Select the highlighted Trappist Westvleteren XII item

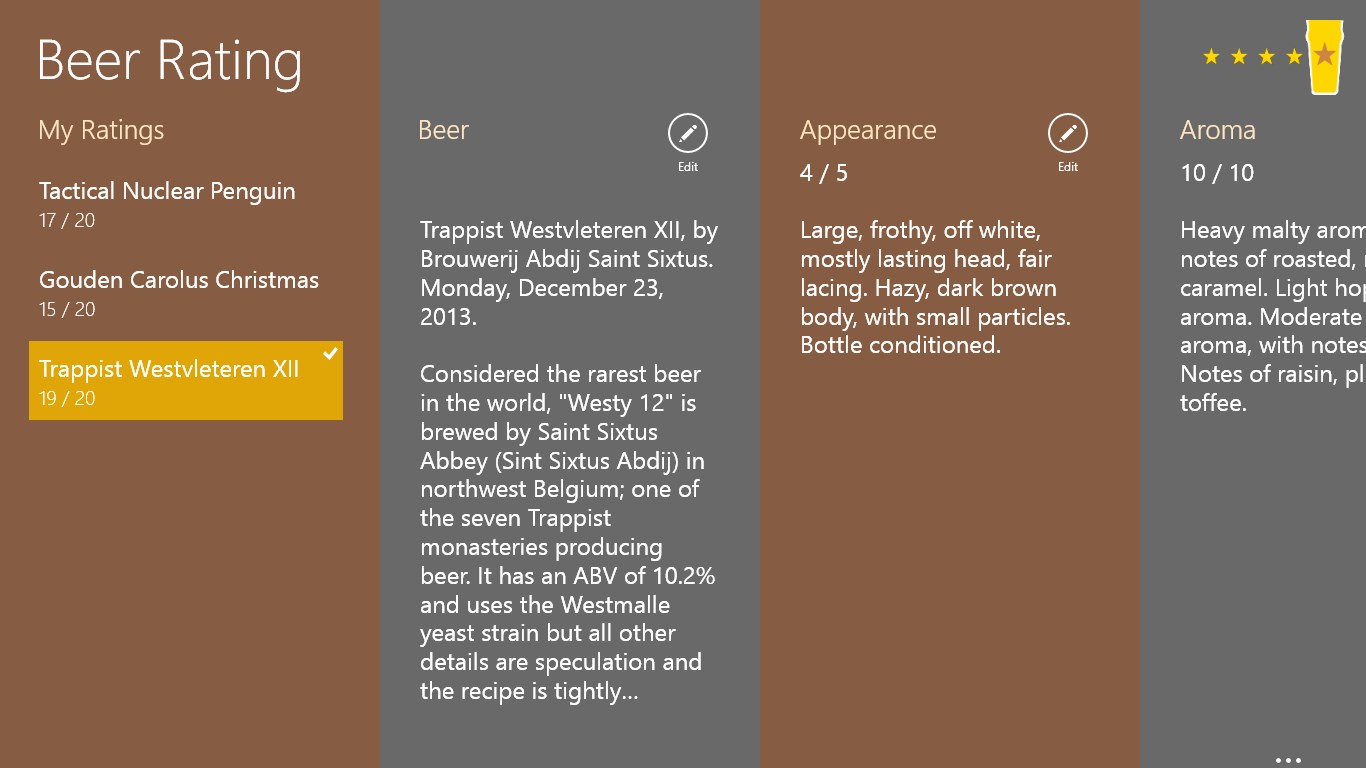(170, 380)
